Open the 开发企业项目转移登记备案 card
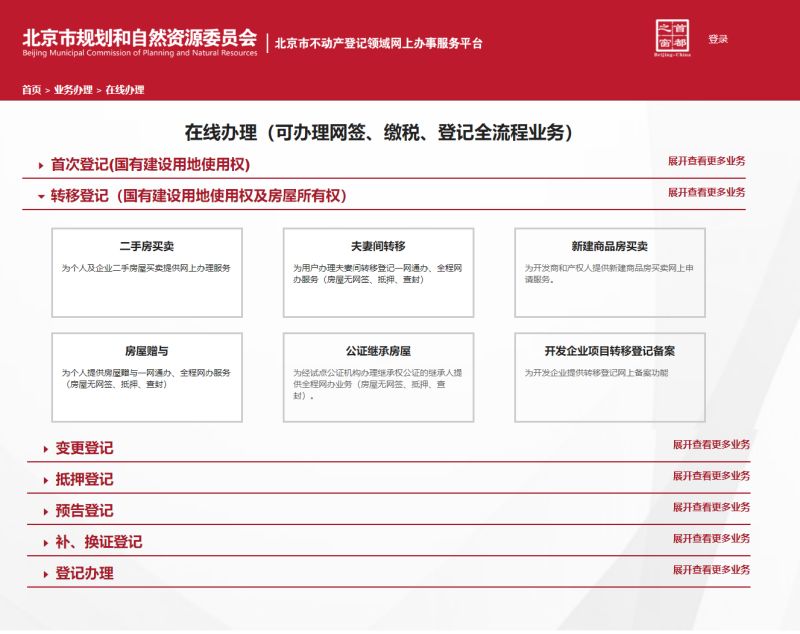This screenshot has width=800, height=634. coord(610,377)
